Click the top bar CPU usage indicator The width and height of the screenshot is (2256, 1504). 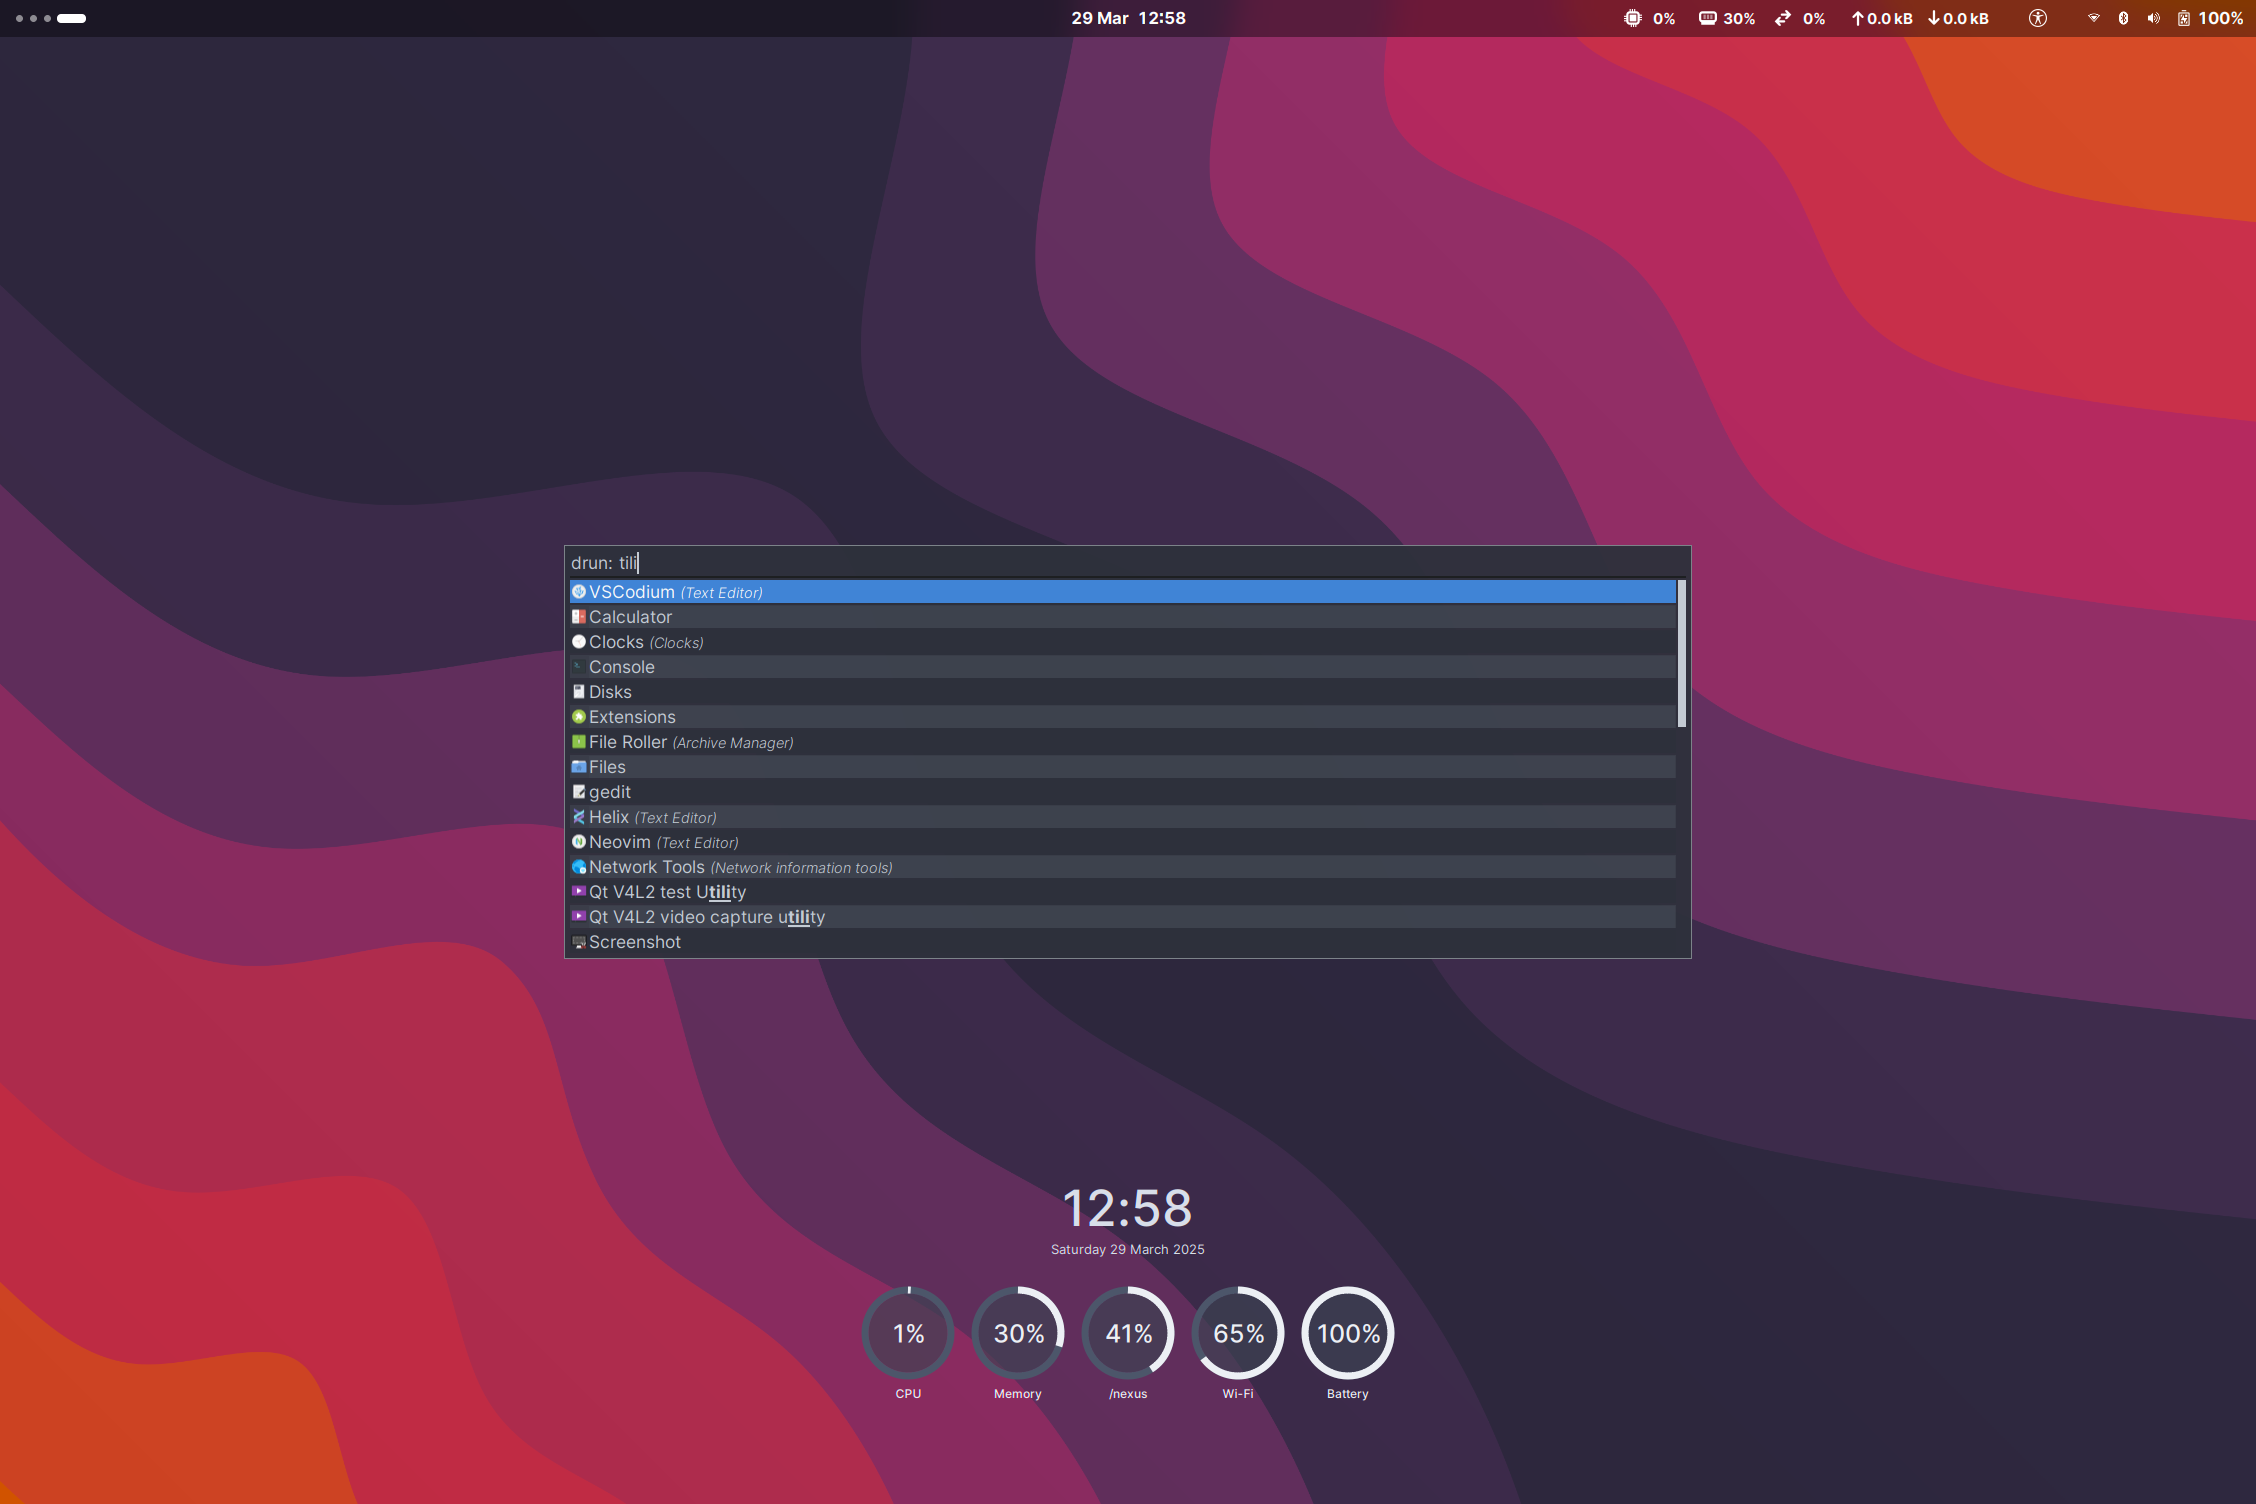pos(1649,18)
